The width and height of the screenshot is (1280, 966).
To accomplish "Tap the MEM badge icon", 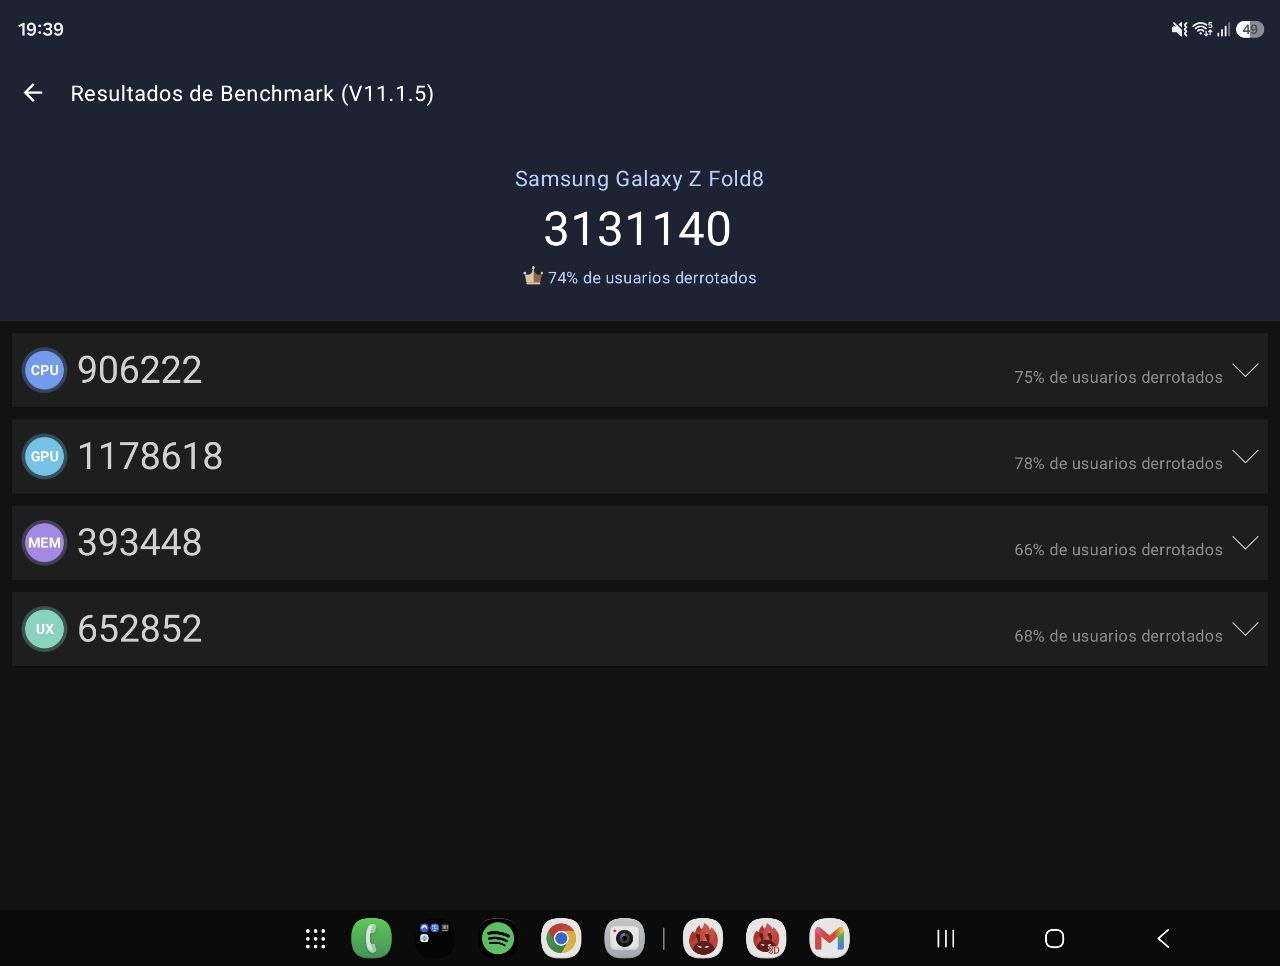I will pos(44,543).
